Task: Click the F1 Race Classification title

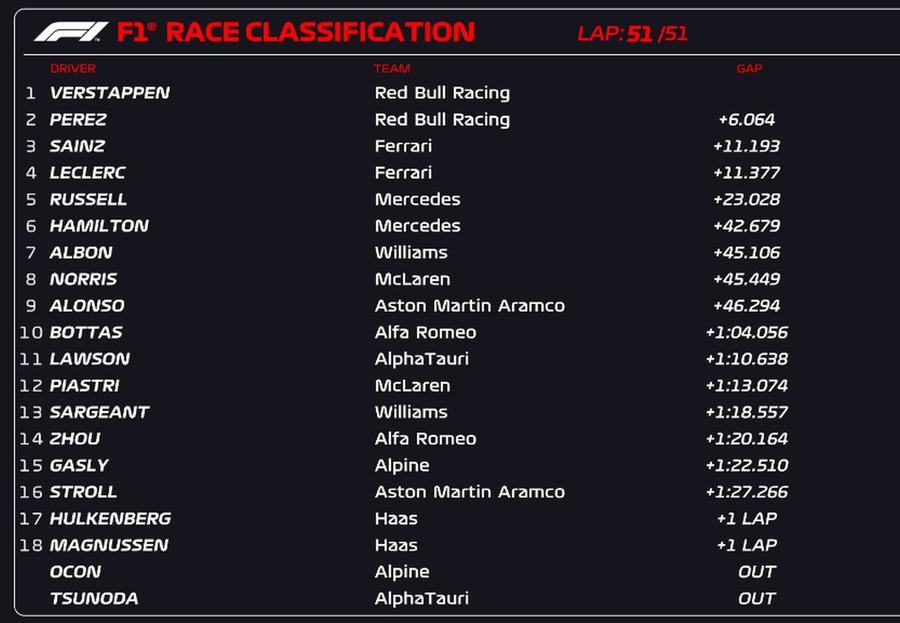Action: click(x=296, y=32)
